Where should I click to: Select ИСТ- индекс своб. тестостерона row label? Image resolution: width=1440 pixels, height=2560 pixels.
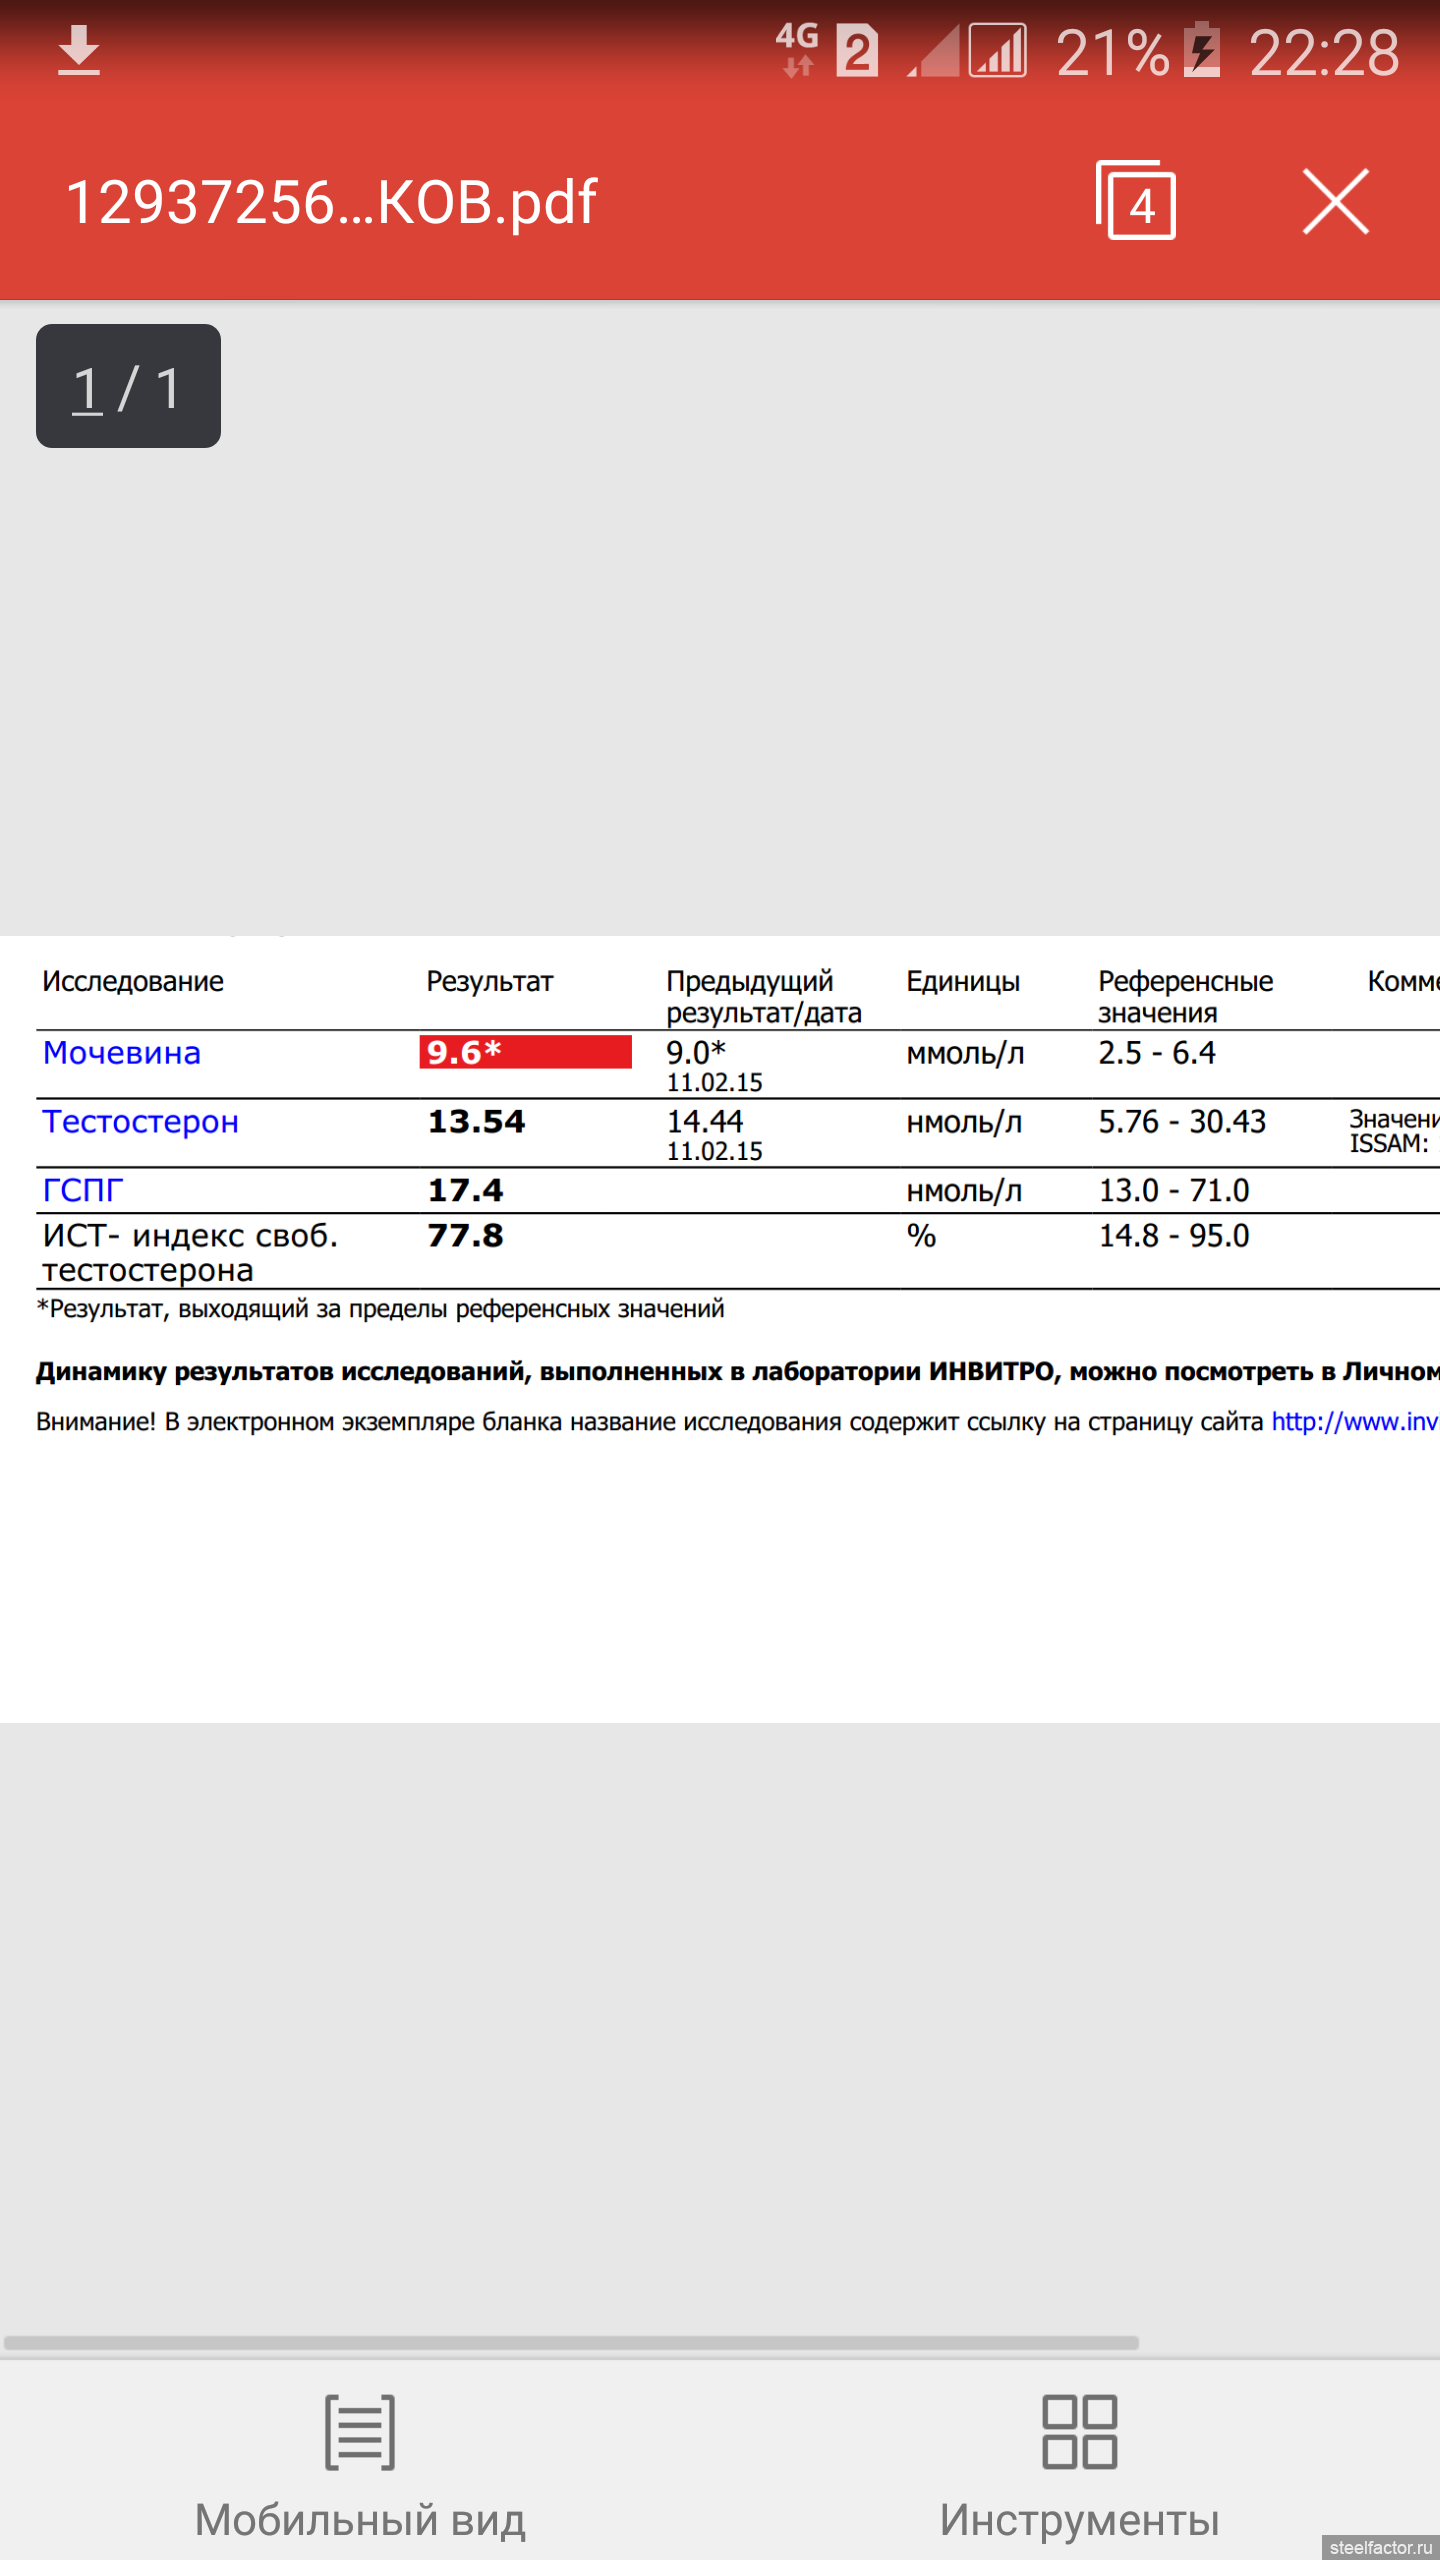[190, 1252]
